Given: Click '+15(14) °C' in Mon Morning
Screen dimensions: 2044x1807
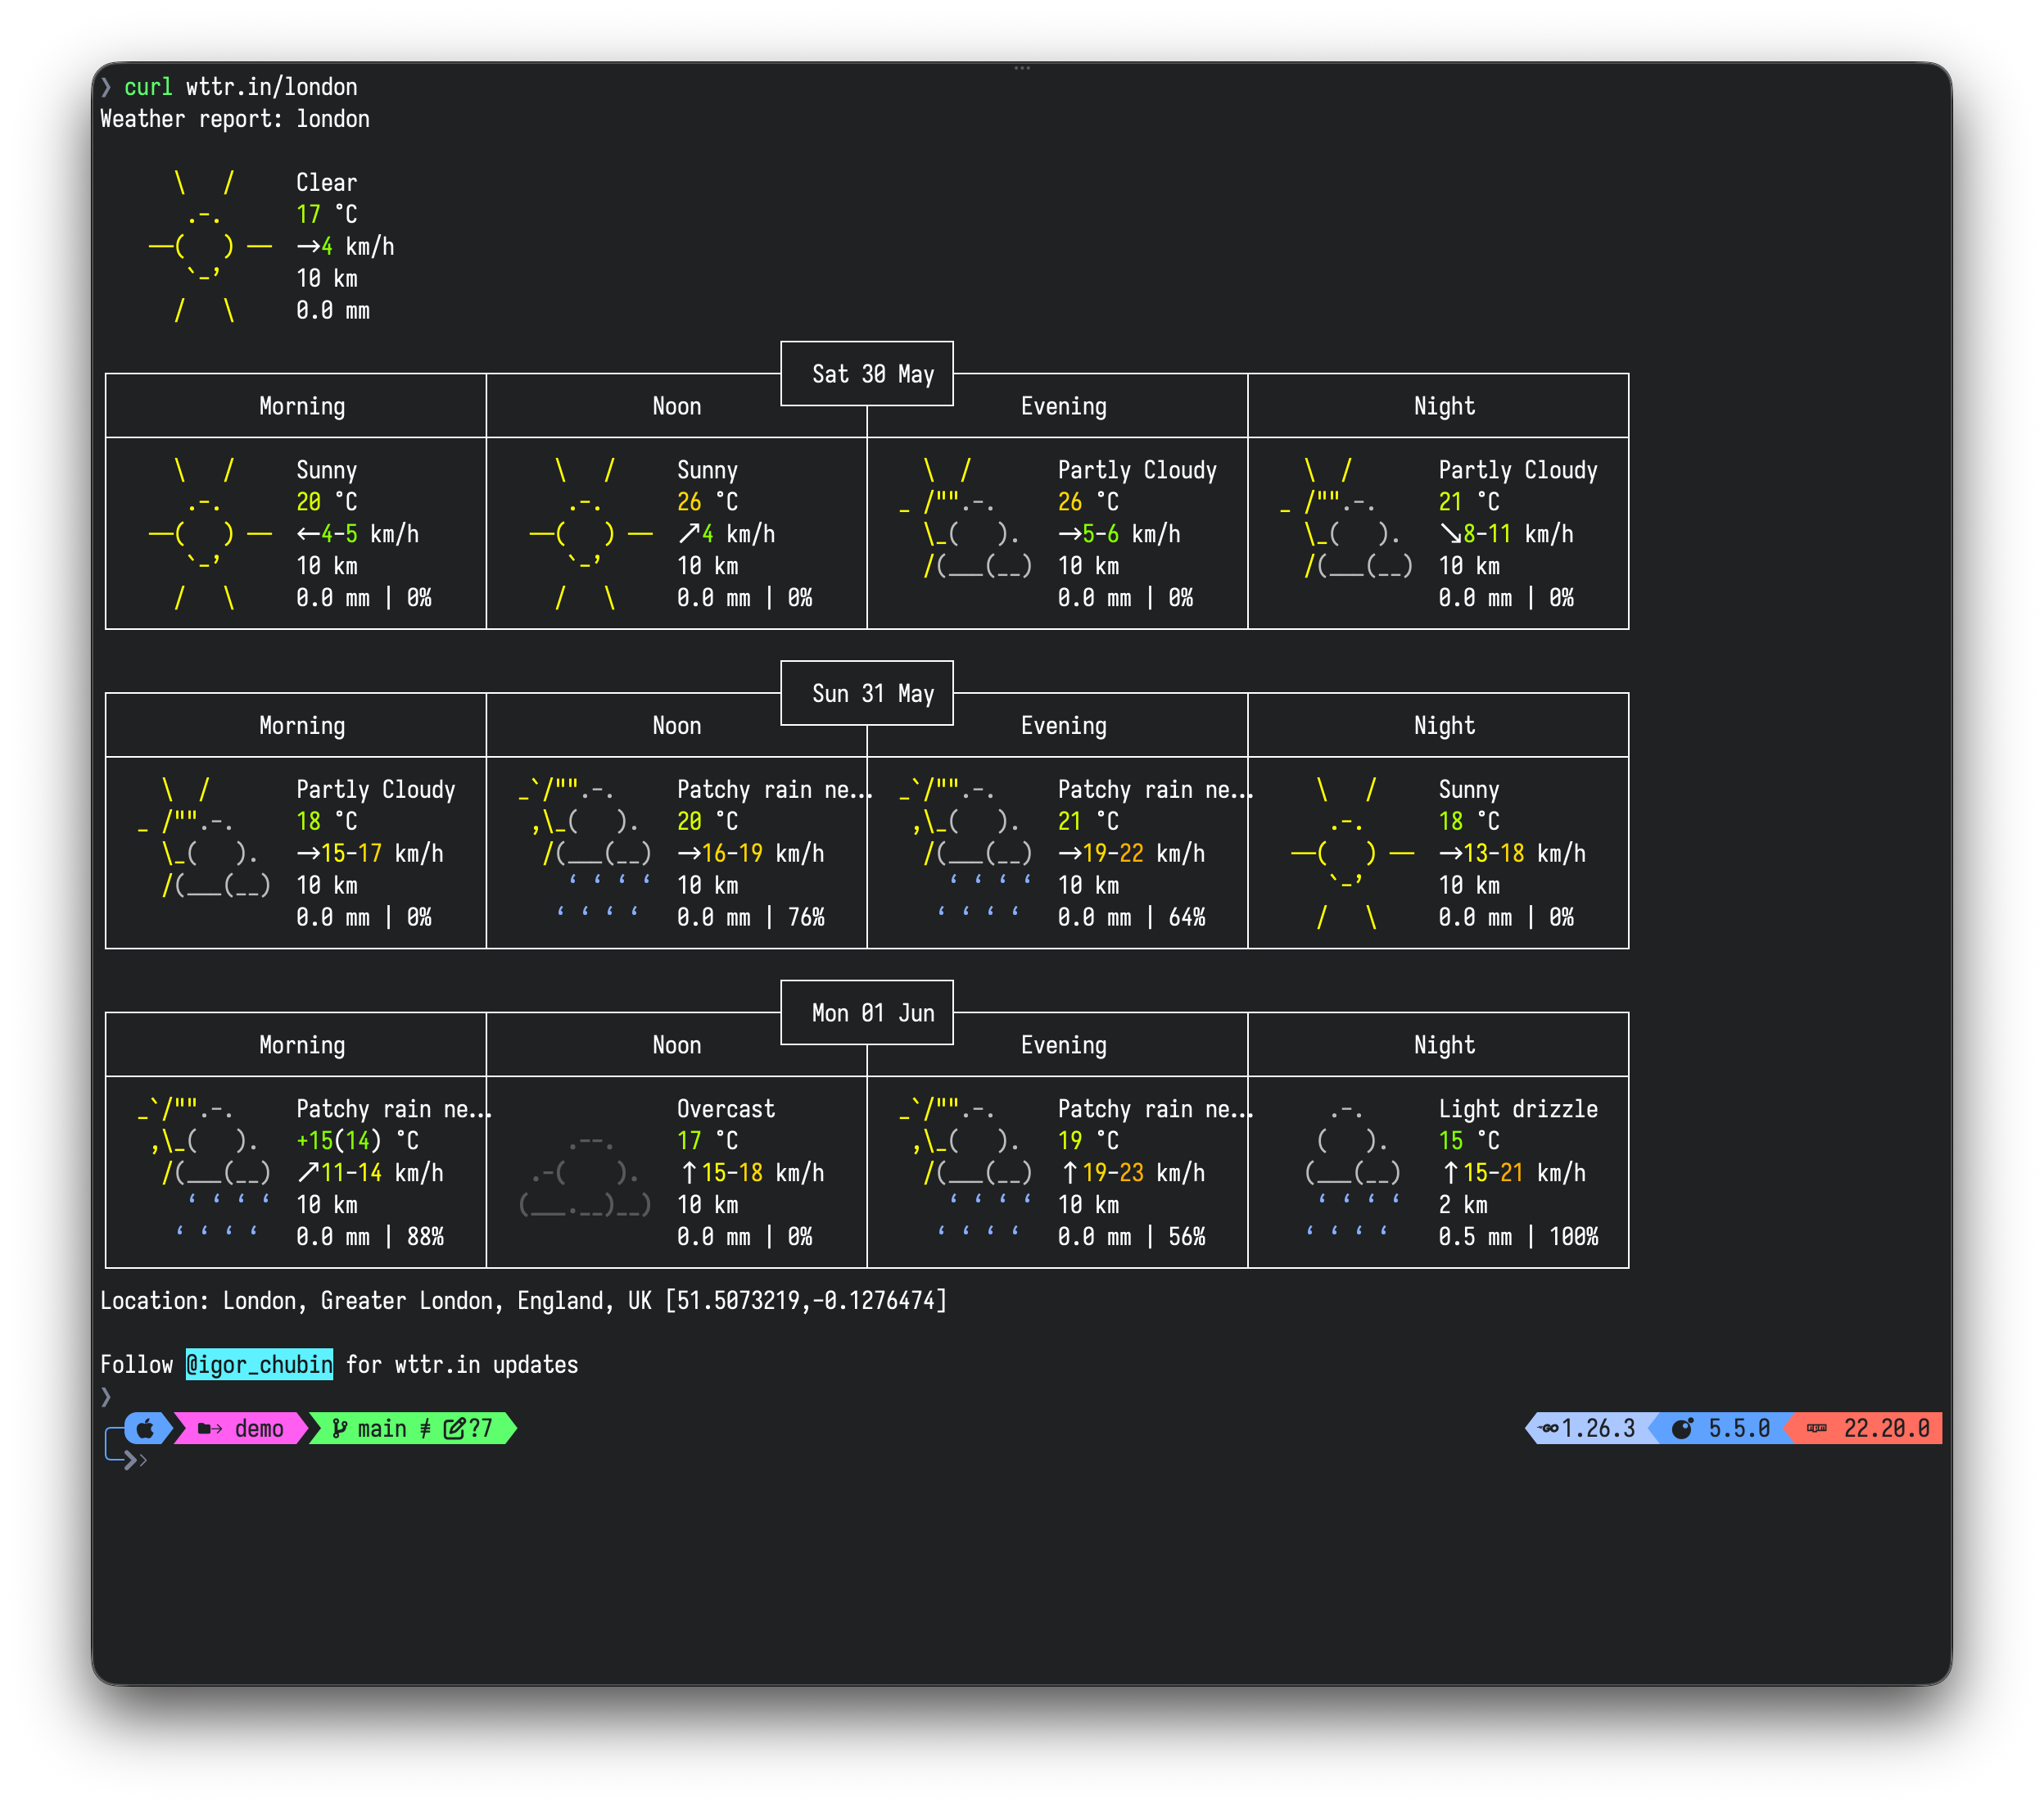Looking at the screenshot, I should pos(357,1140).
